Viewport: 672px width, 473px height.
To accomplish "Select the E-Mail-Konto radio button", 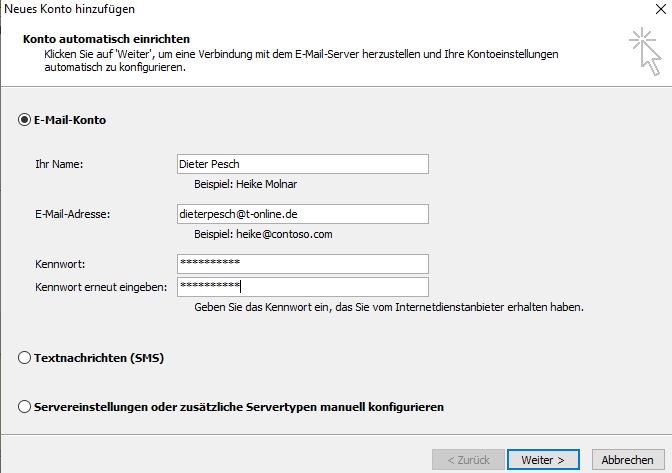I will 24,120.
